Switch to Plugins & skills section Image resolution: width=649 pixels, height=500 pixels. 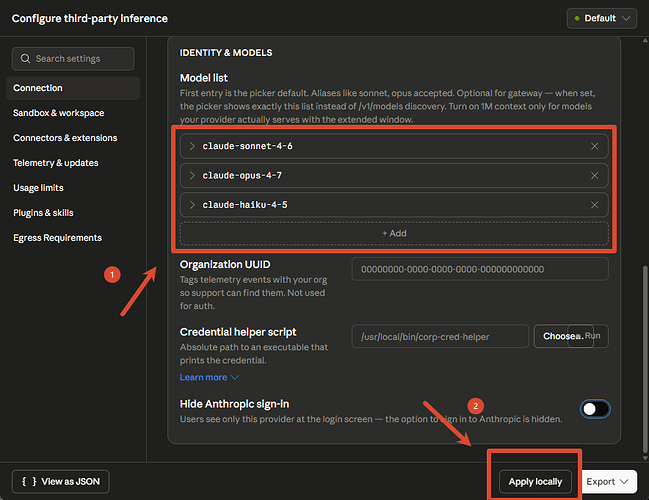point(43,213)
